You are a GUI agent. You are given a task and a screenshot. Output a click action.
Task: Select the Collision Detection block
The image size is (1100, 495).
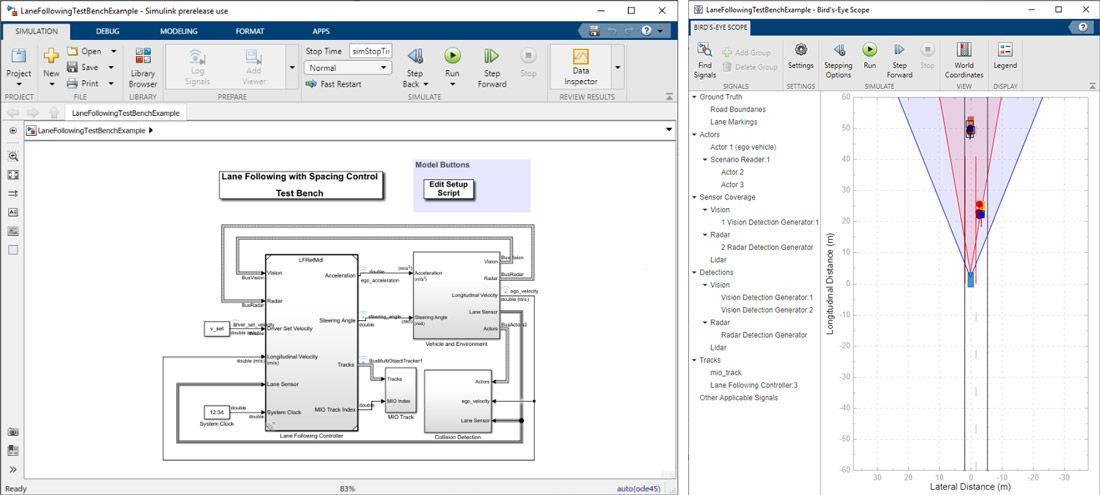[459, 400]
